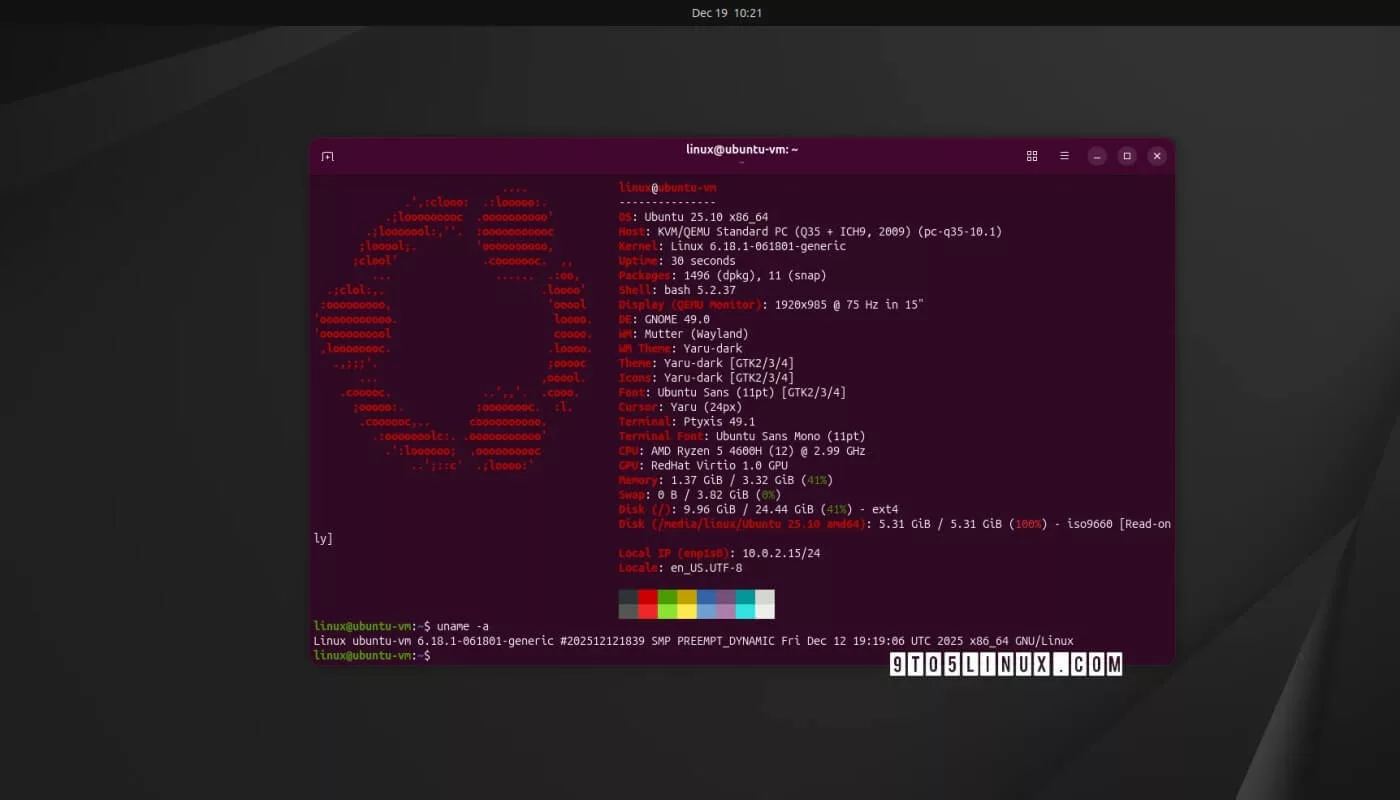Maximize the terminal window
The image size is (1400, 800).
pyautogui.click(x=1127, y=156)
